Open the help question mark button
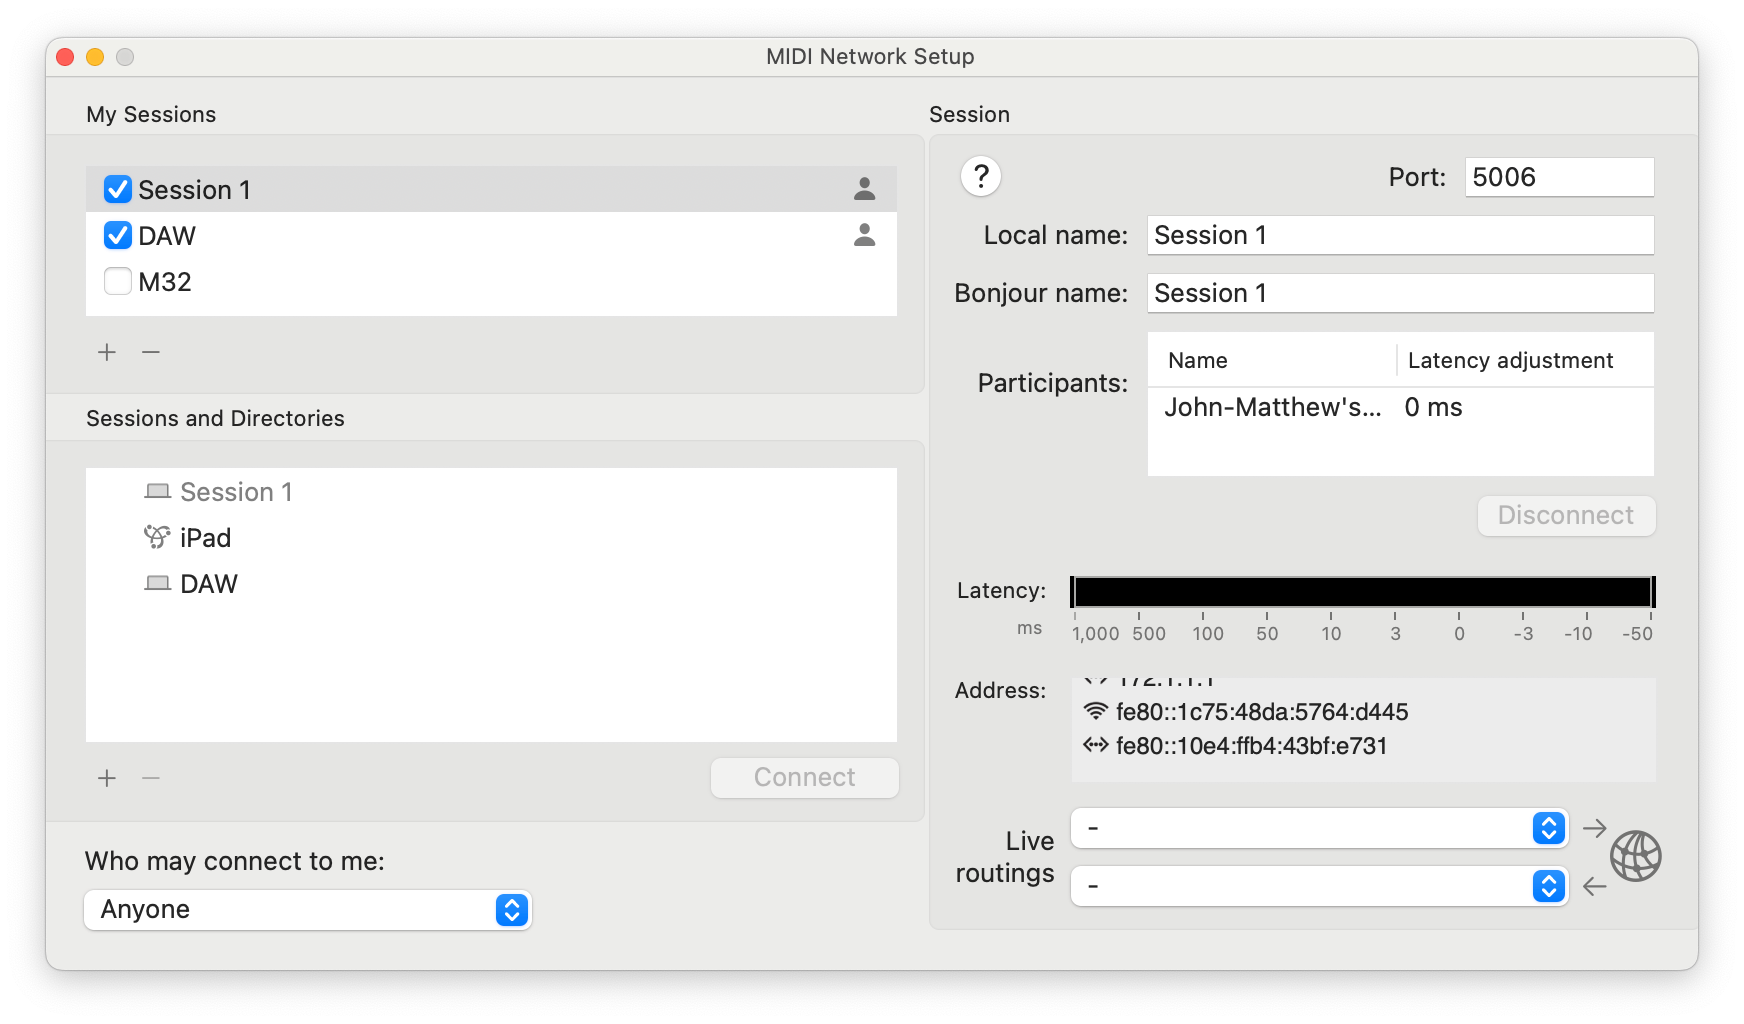Screen dimensions: 1744x1024 coord(981,177)
